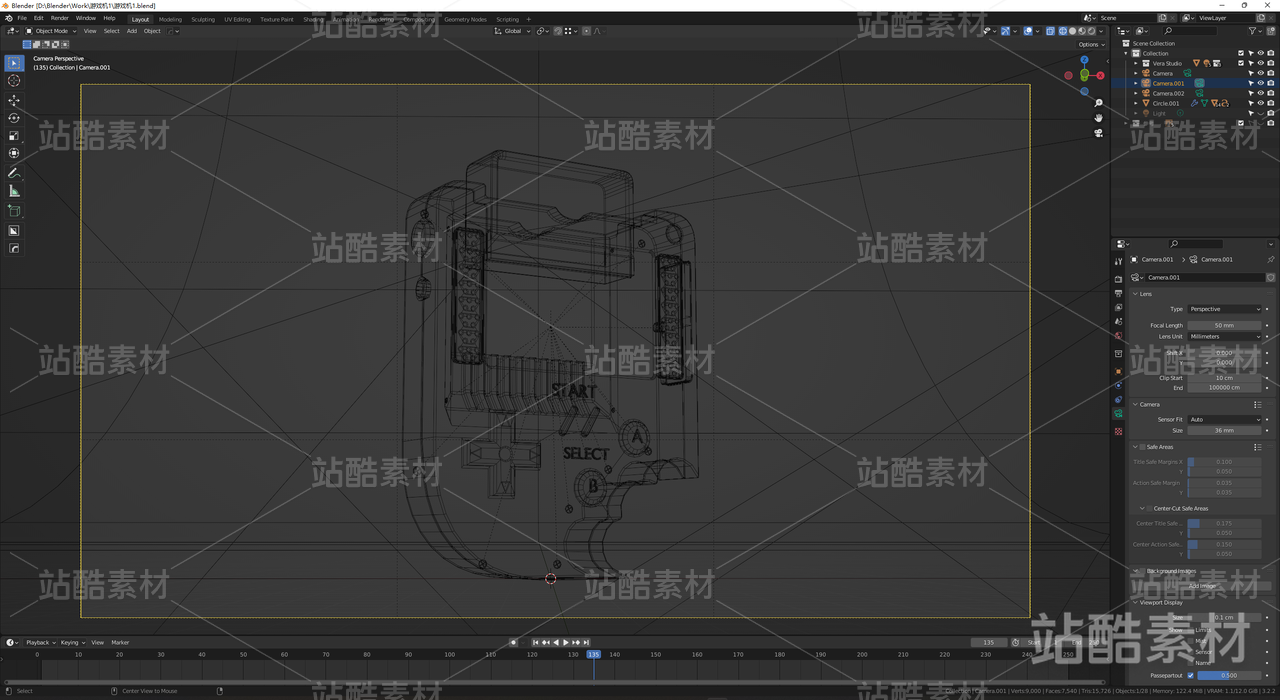Image resolution: width=1280 pixels, height=700 pixels.
Task: Activate the Cursor tool
Action: click(14, 81)
